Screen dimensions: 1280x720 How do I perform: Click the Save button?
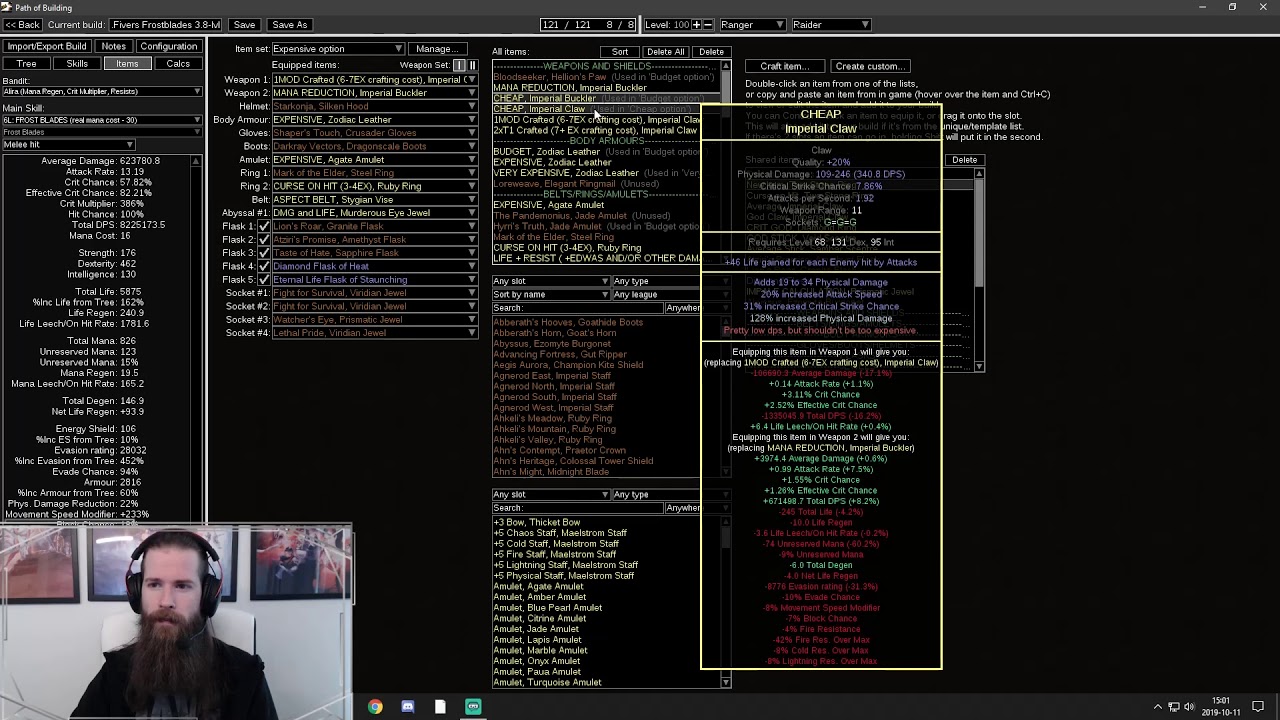(244, 24)
